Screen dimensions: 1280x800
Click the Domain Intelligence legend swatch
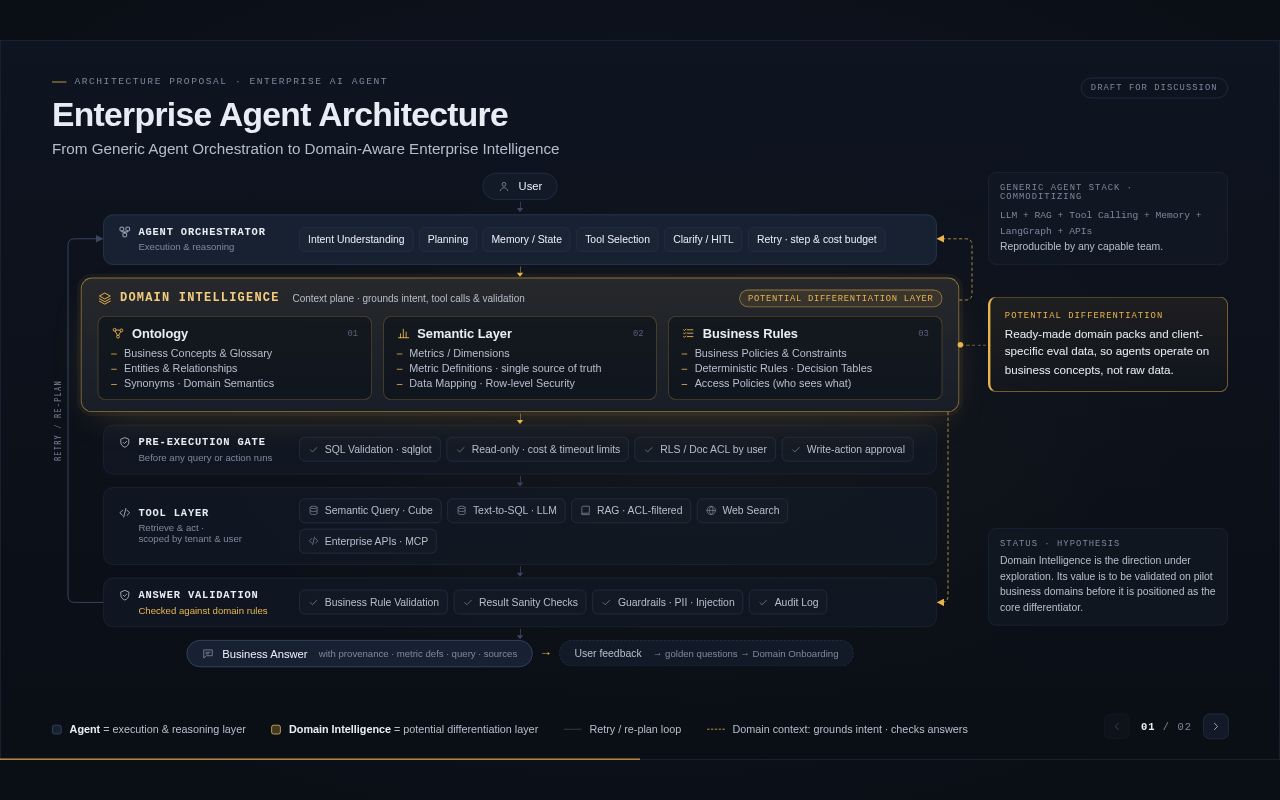coord(276,730)
